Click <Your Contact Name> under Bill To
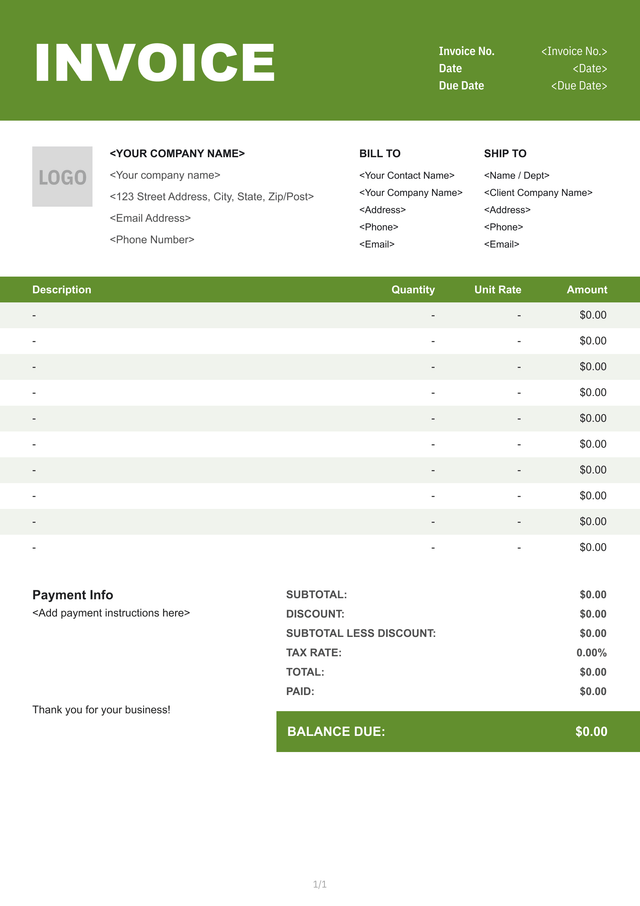Image resolution: width=640 pixels, height=906 pixels. (407, 176)
